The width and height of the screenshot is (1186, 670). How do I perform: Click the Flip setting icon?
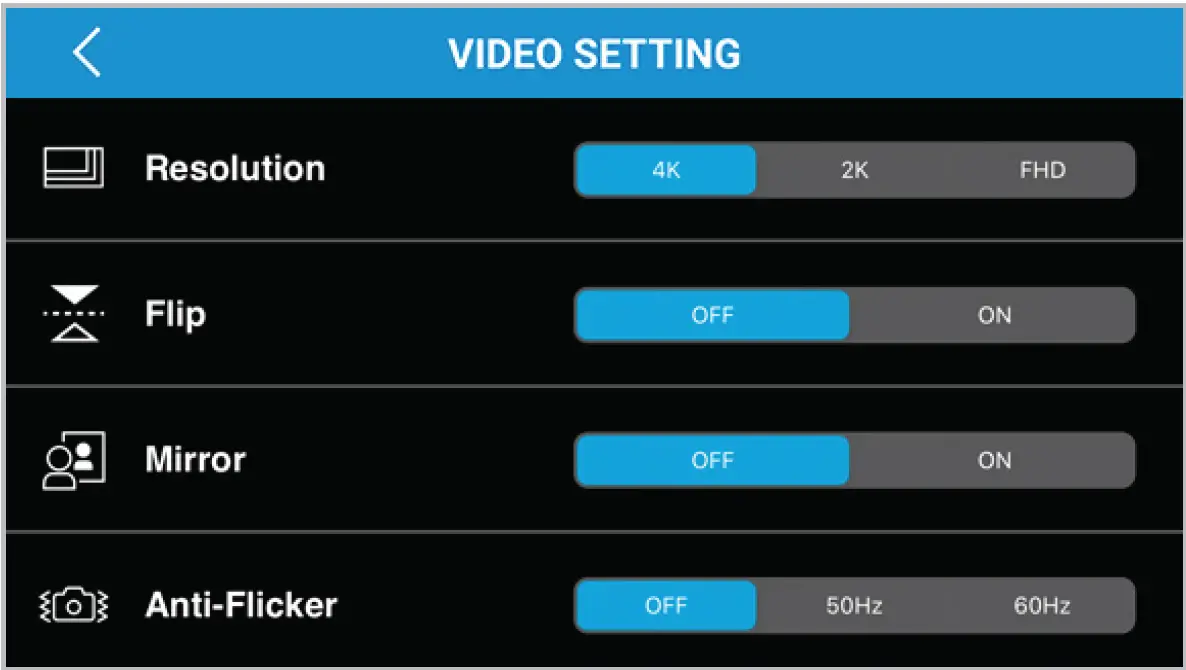pyautogui.click(x=75, y=314)
